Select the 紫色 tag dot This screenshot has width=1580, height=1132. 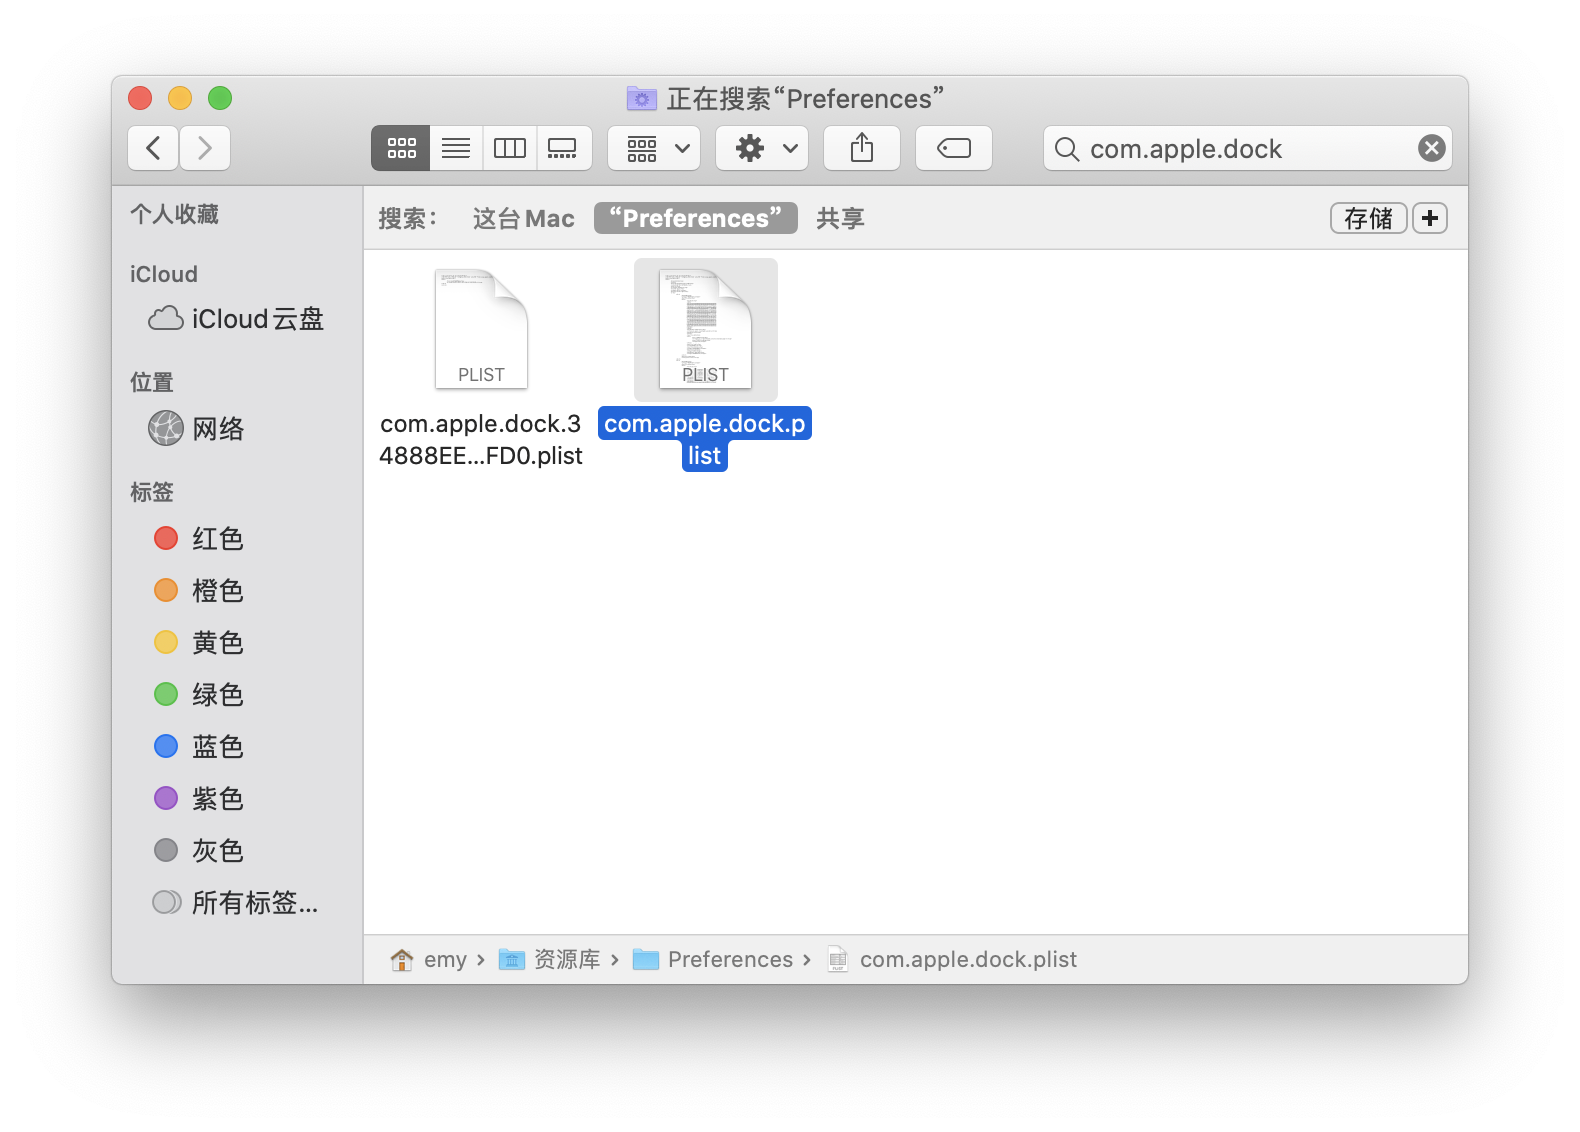point(166,799)
